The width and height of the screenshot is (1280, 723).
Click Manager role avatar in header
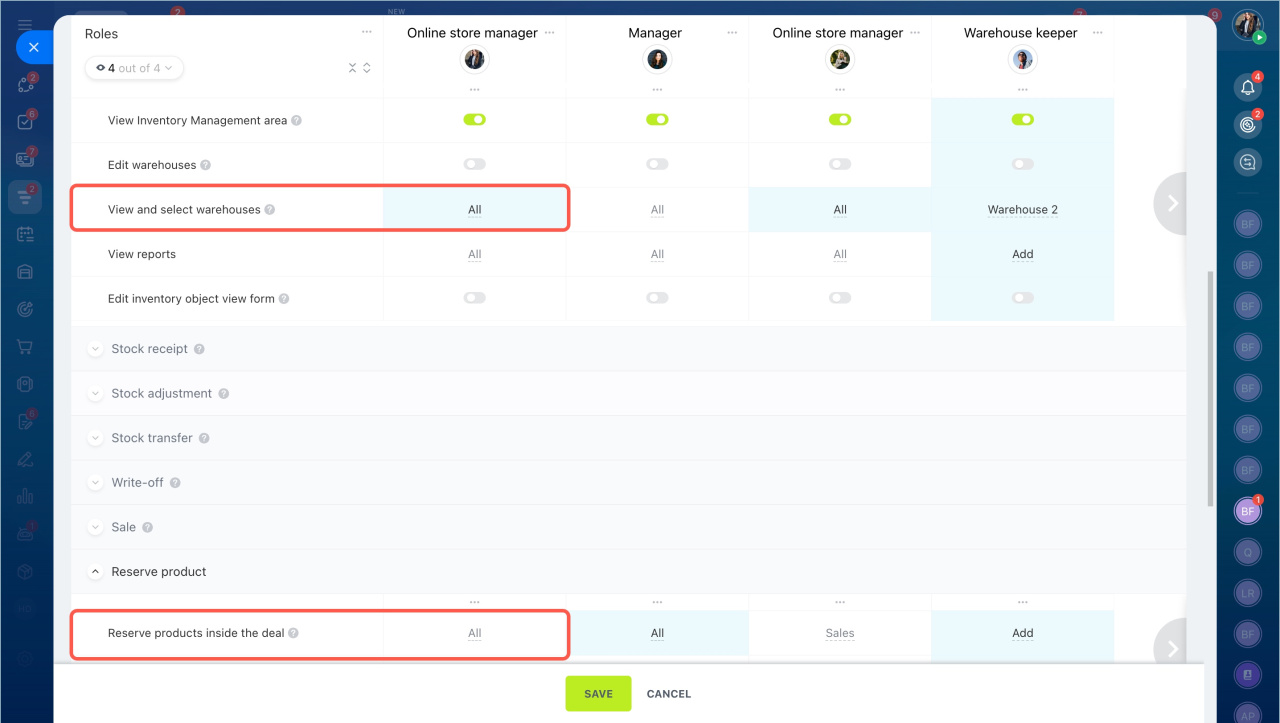pos(657,60)
